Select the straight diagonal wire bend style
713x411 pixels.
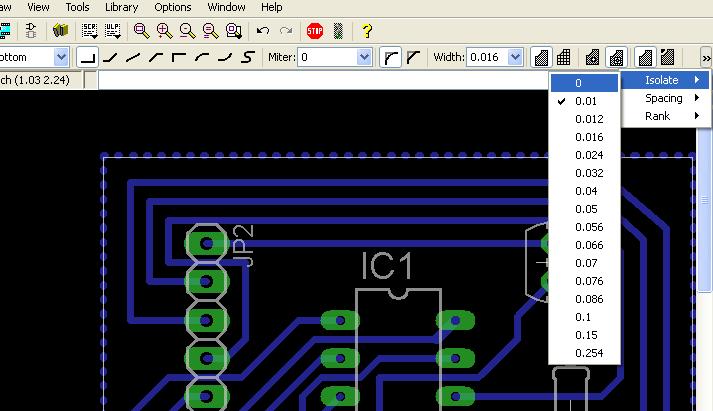click(x=133, y=57)
